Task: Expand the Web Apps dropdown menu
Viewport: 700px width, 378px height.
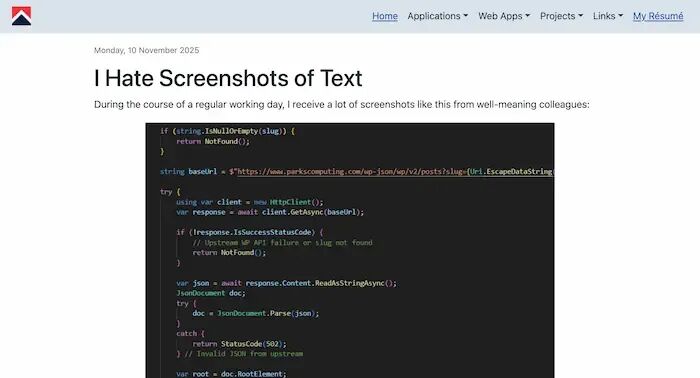Action: [x=504, y=16]
